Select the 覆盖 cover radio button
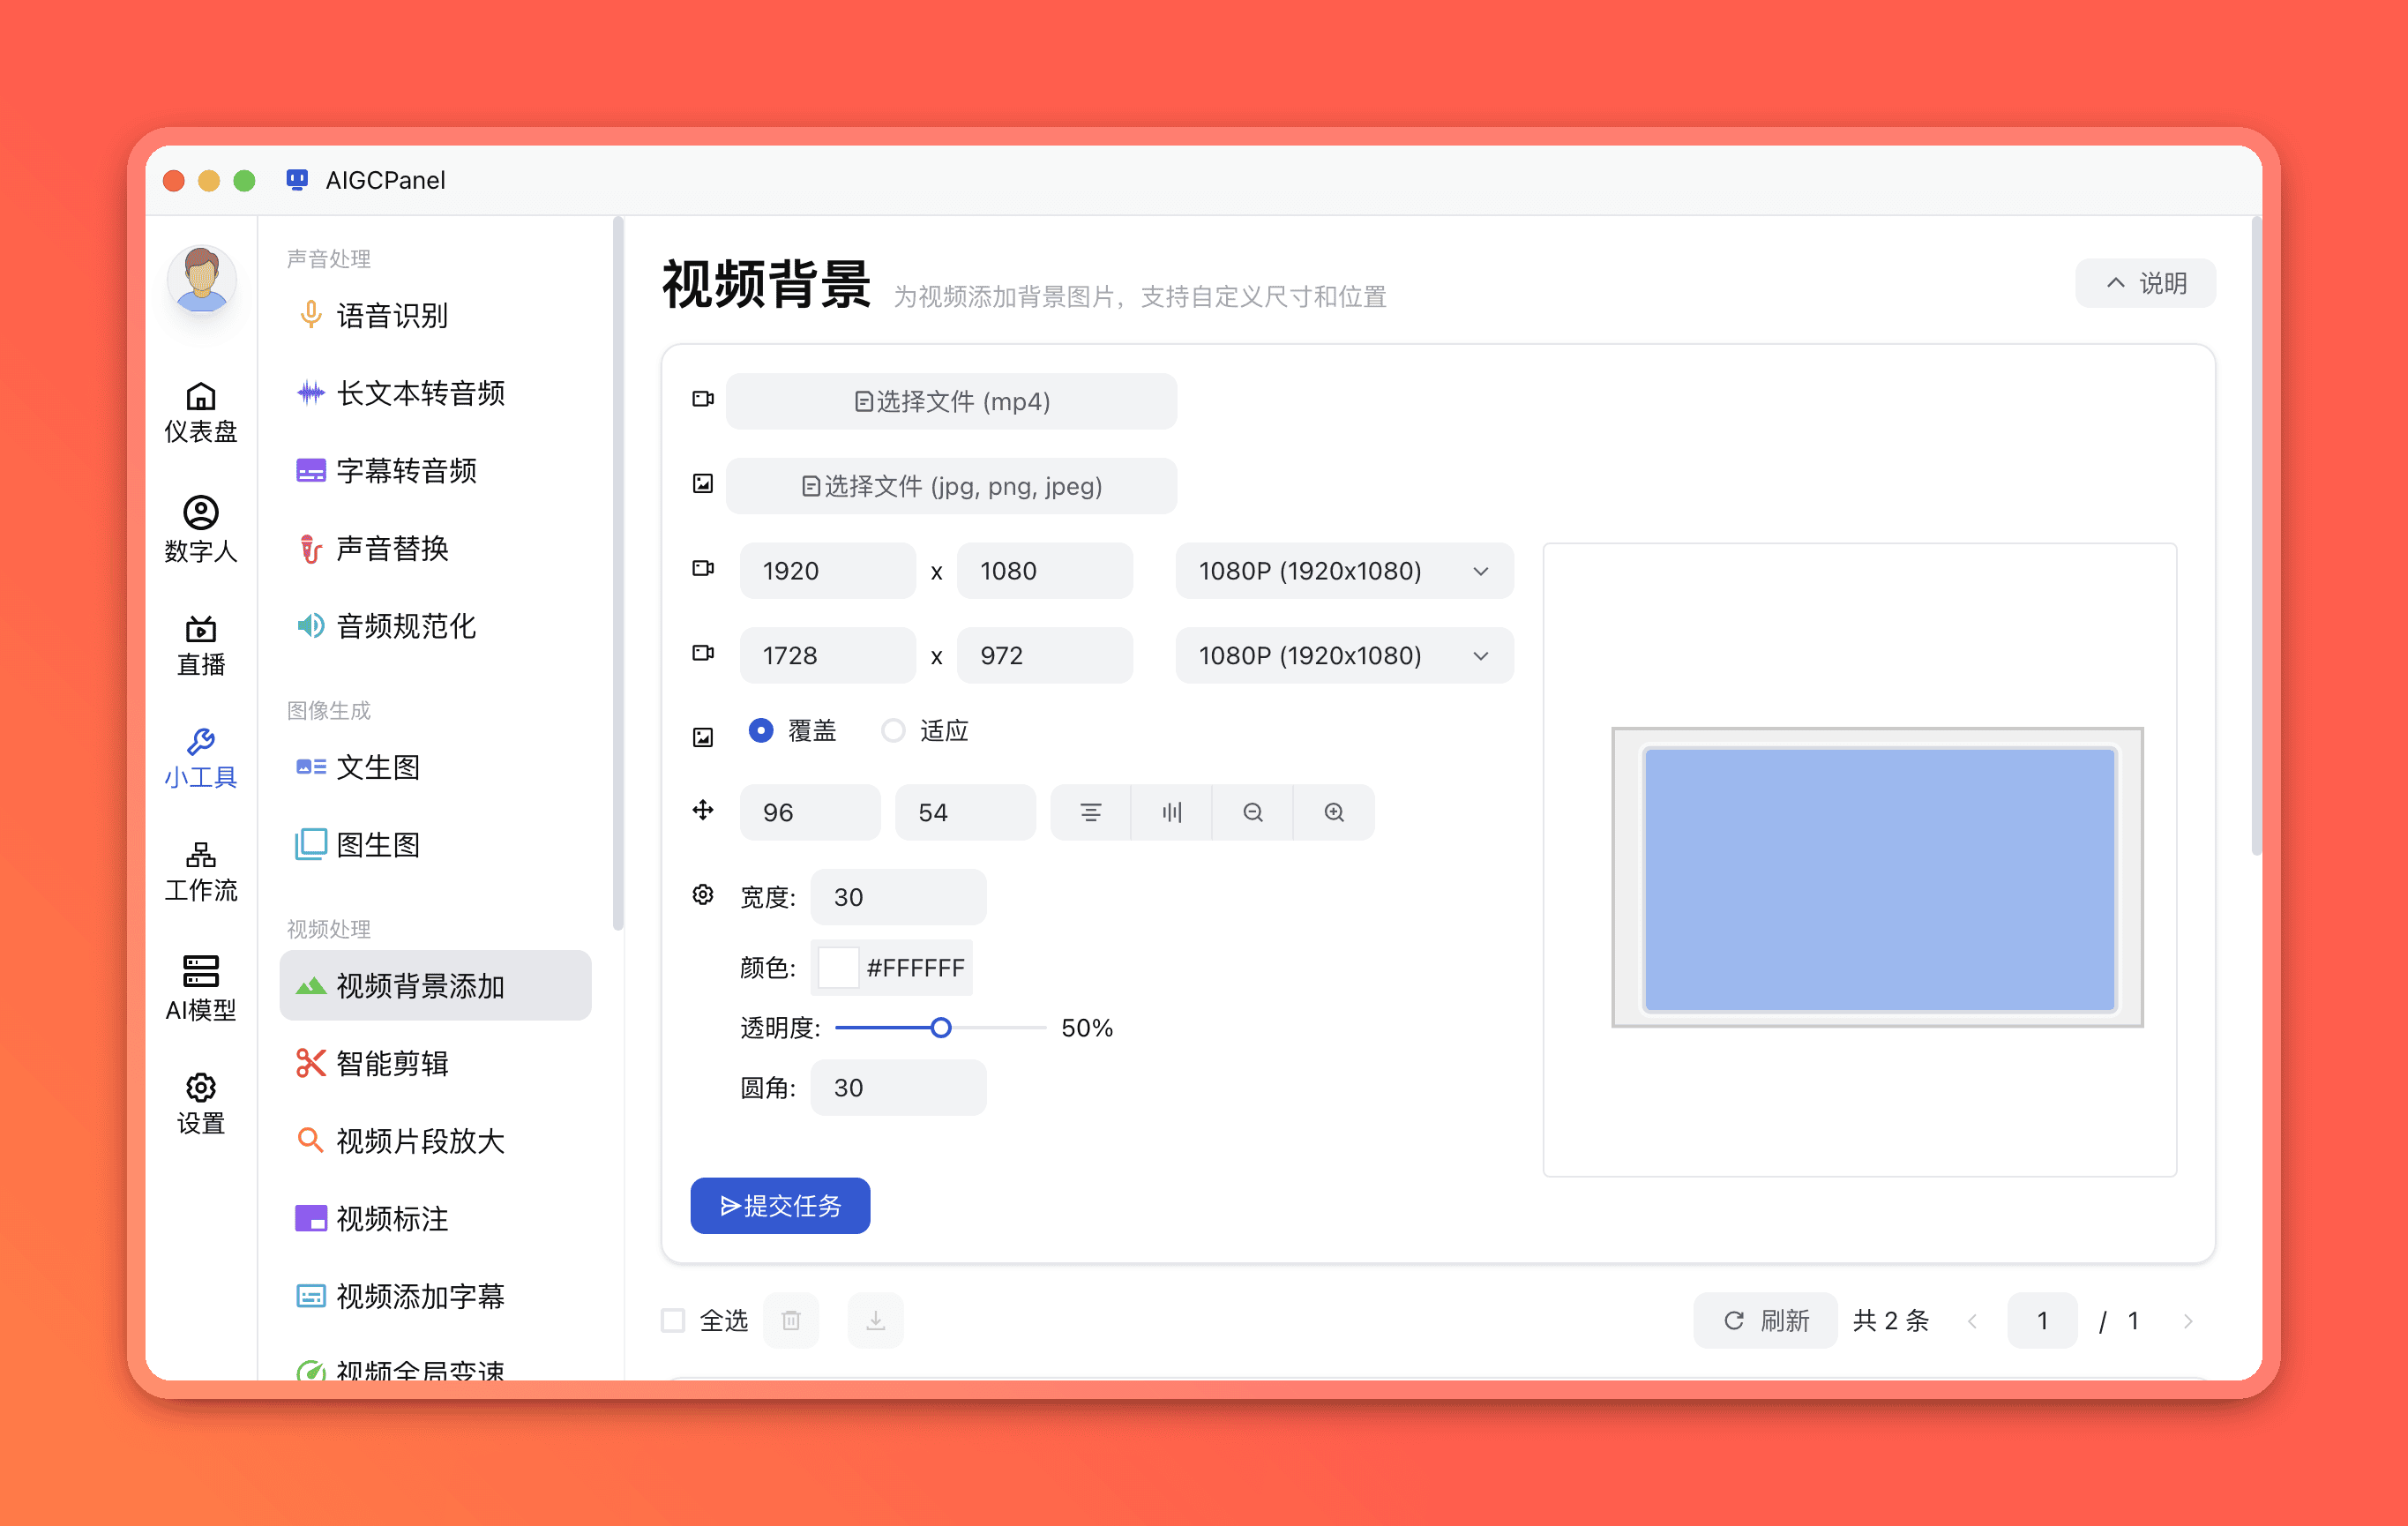Image resolution: width=2408 pixels, height=1526 pixels. (761, 731)
